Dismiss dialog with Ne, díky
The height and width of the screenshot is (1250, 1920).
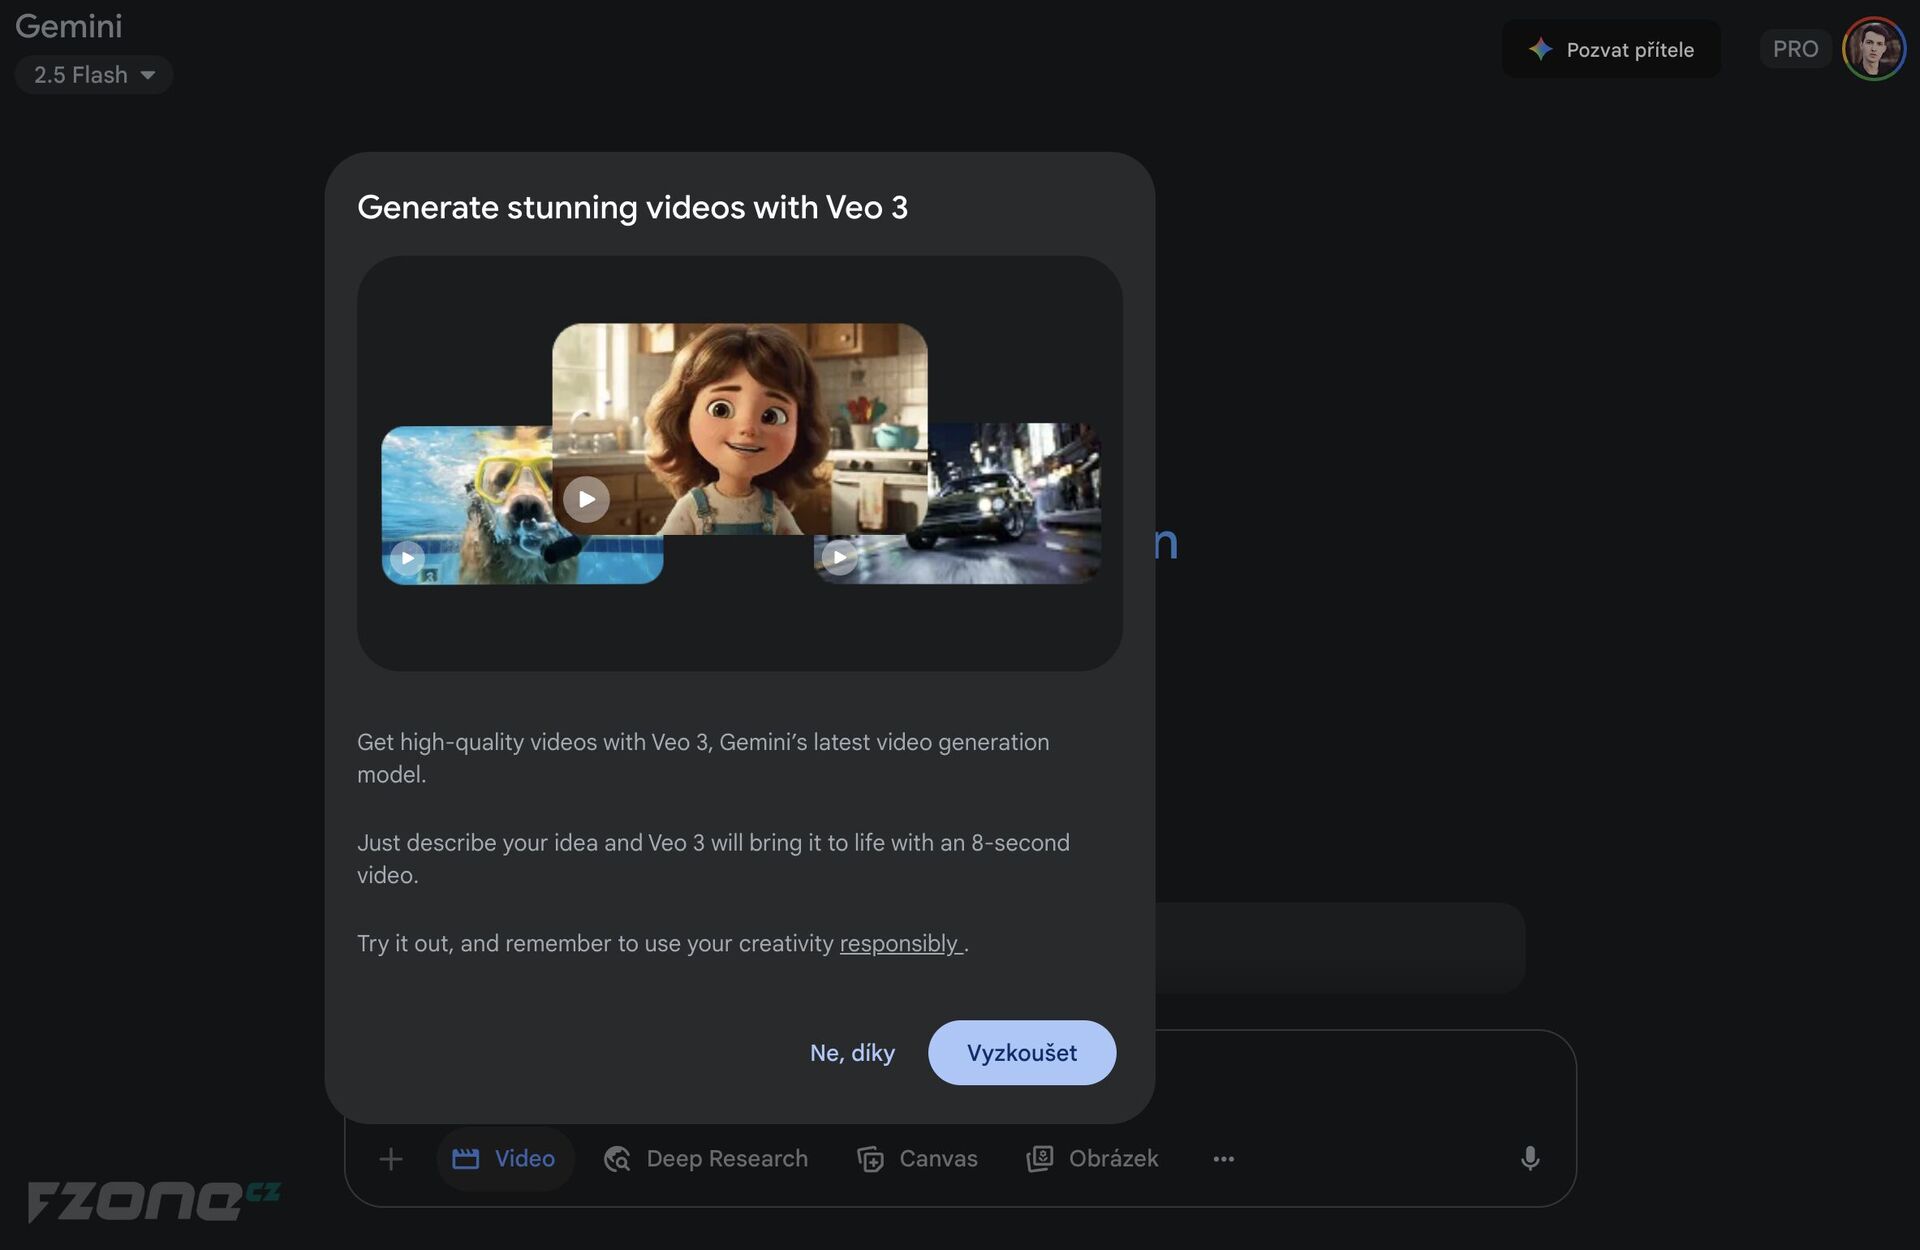pos(852,1053)
